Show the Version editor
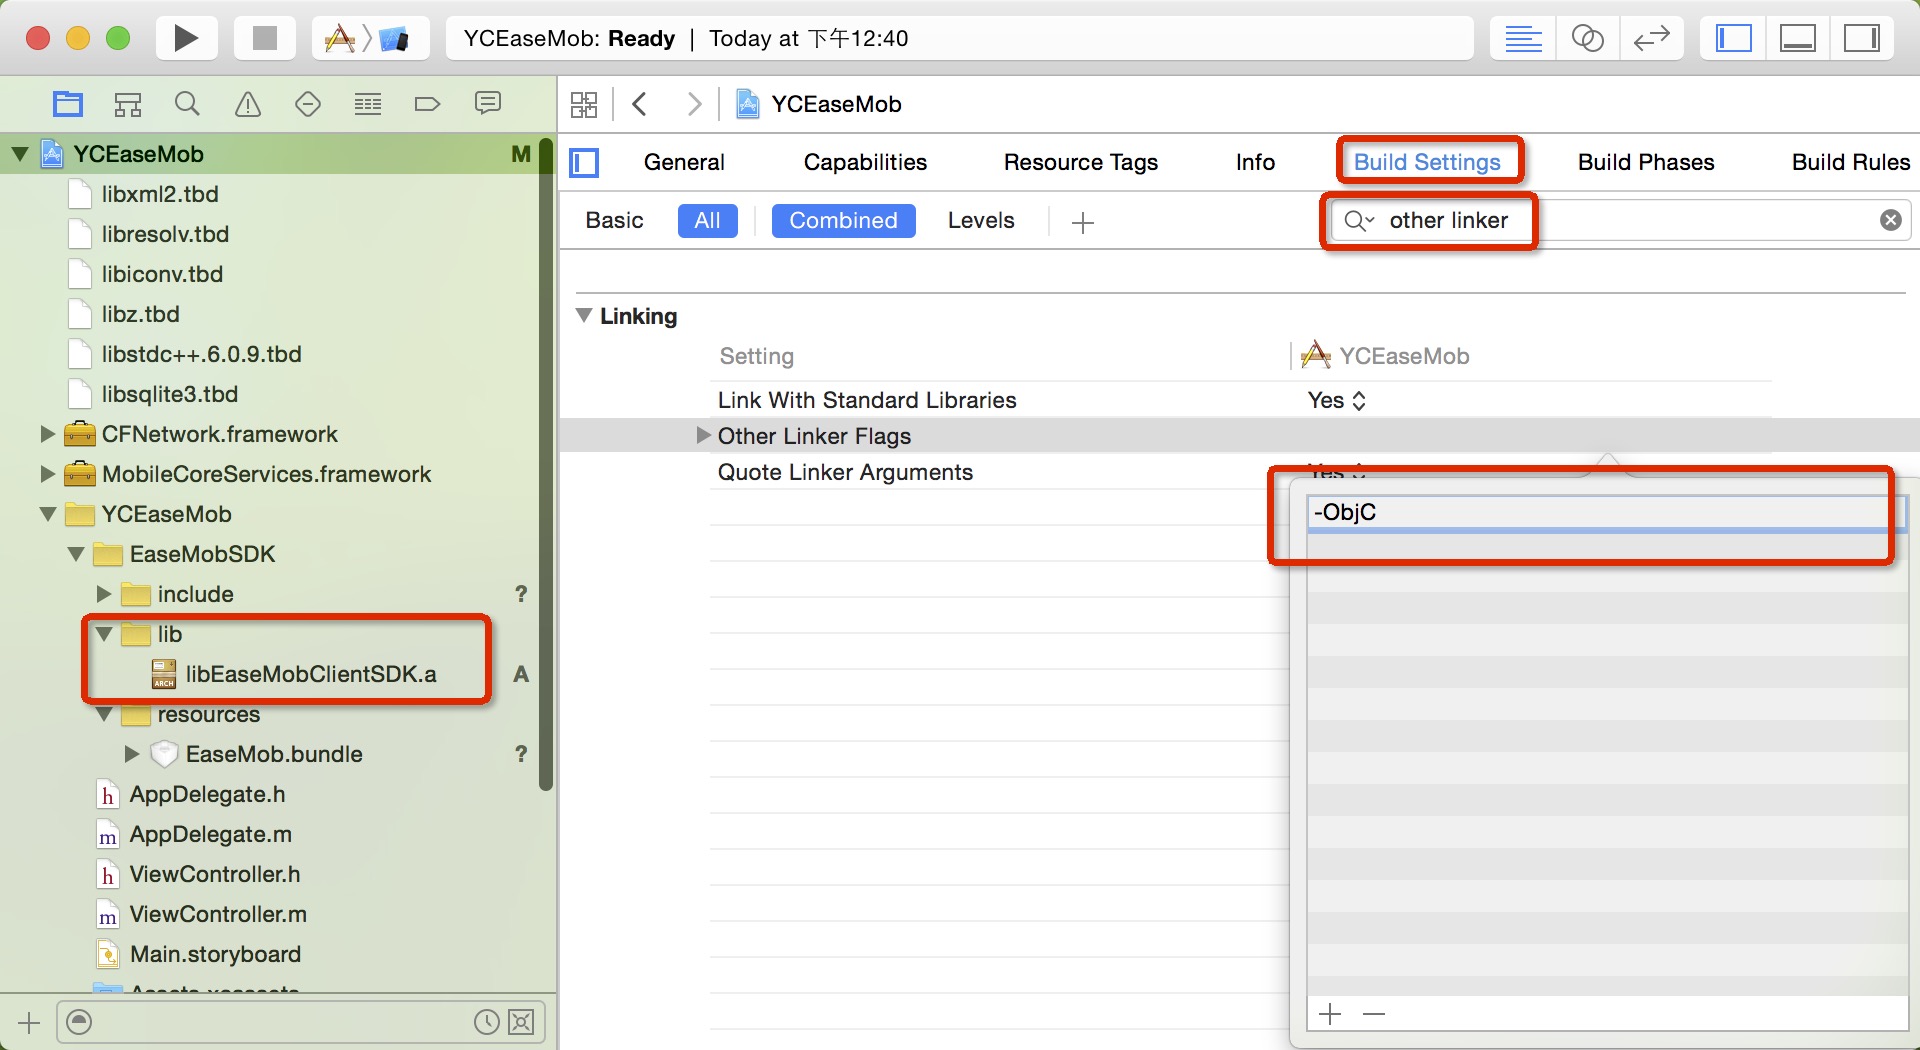The height and width of the screenshot is (1050, 1920). tap(1651, 38)
